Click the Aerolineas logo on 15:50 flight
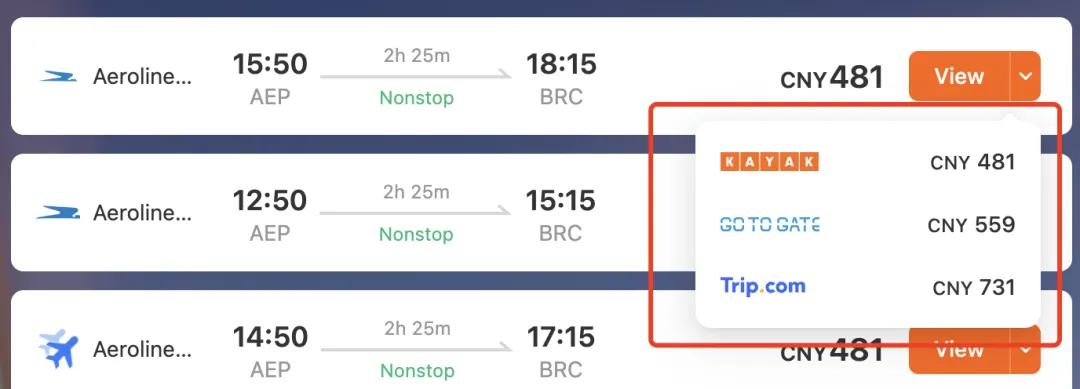This screenshot has height=389, width=1080. click(x=58, y=76)
